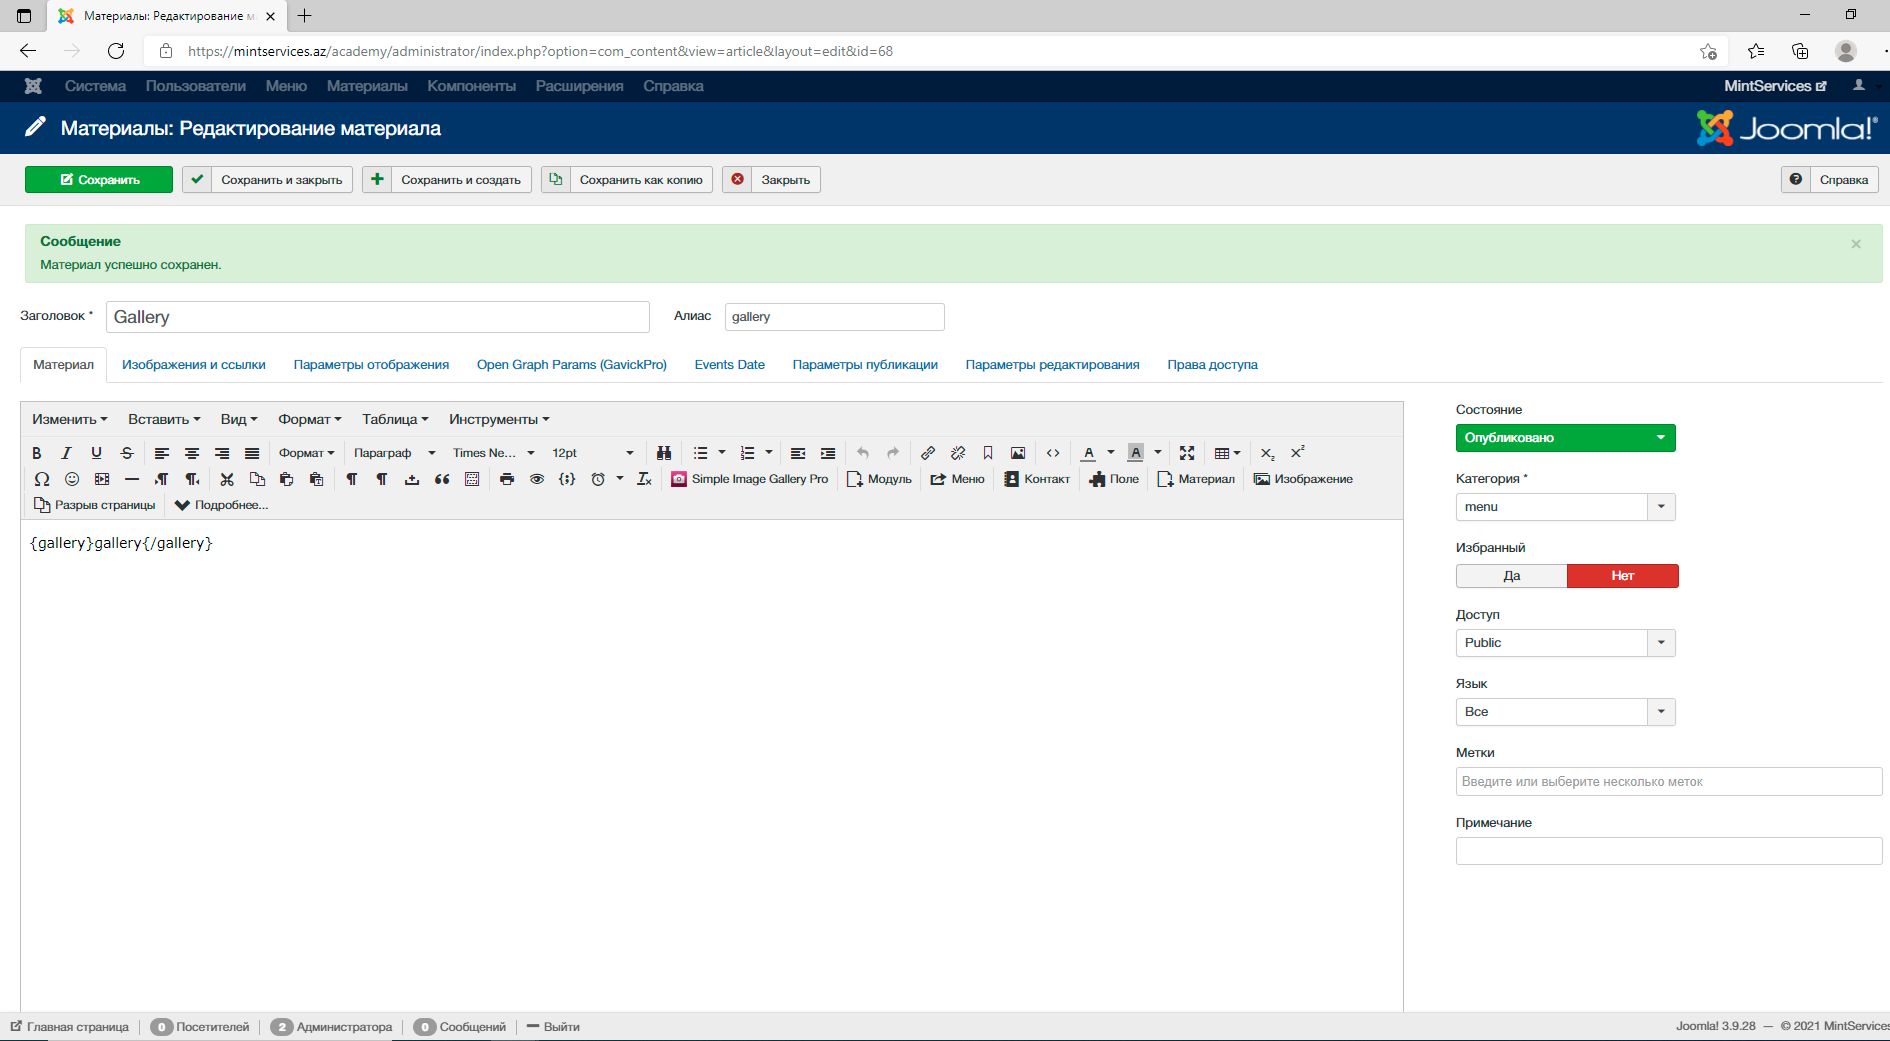Click the blockquote icon

point(442,479)
